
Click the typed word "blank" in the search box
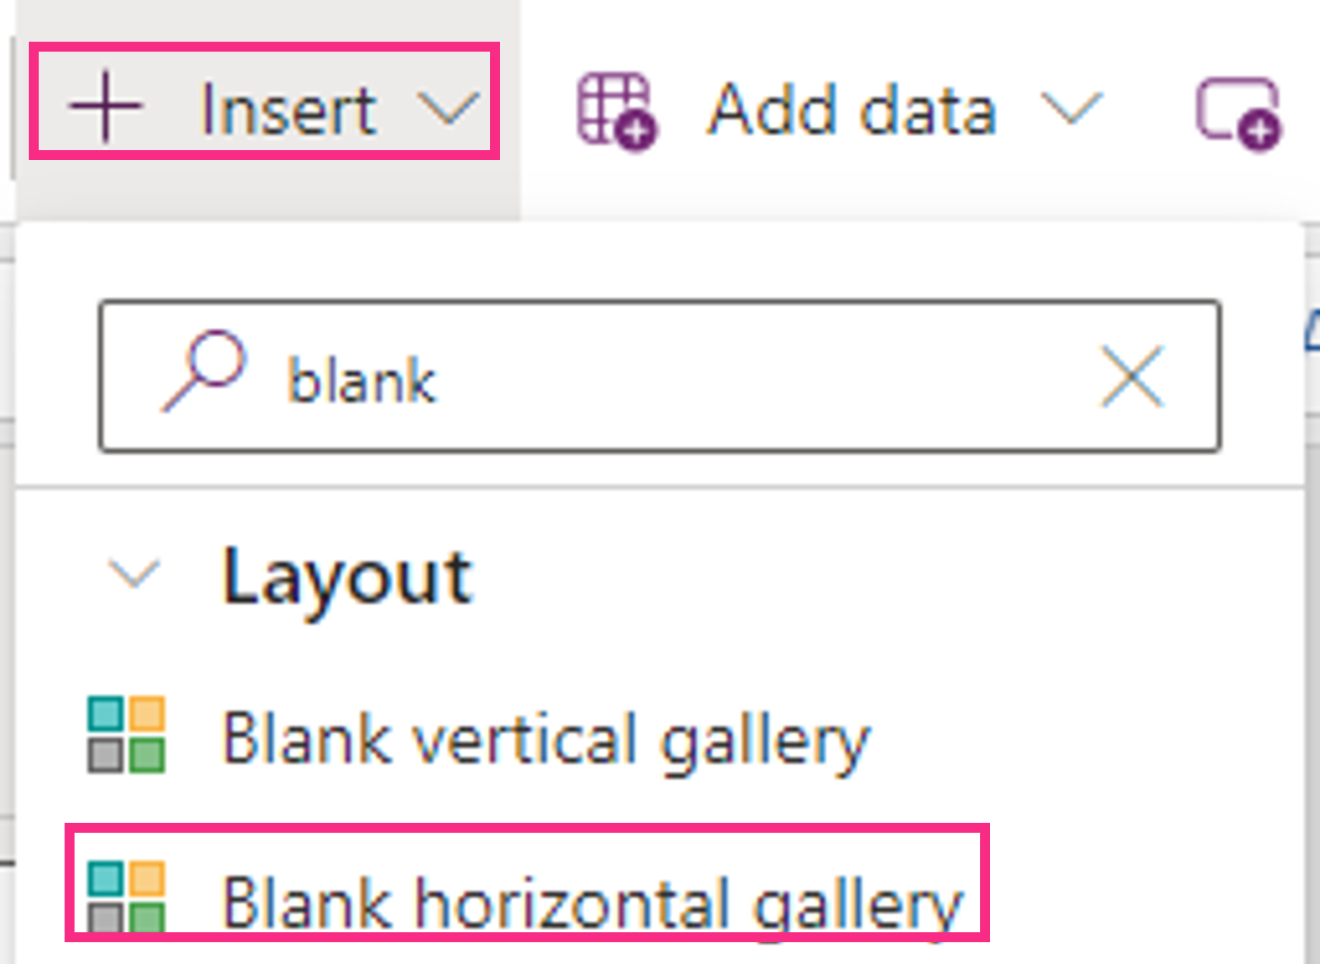click(x=362, y=380)
